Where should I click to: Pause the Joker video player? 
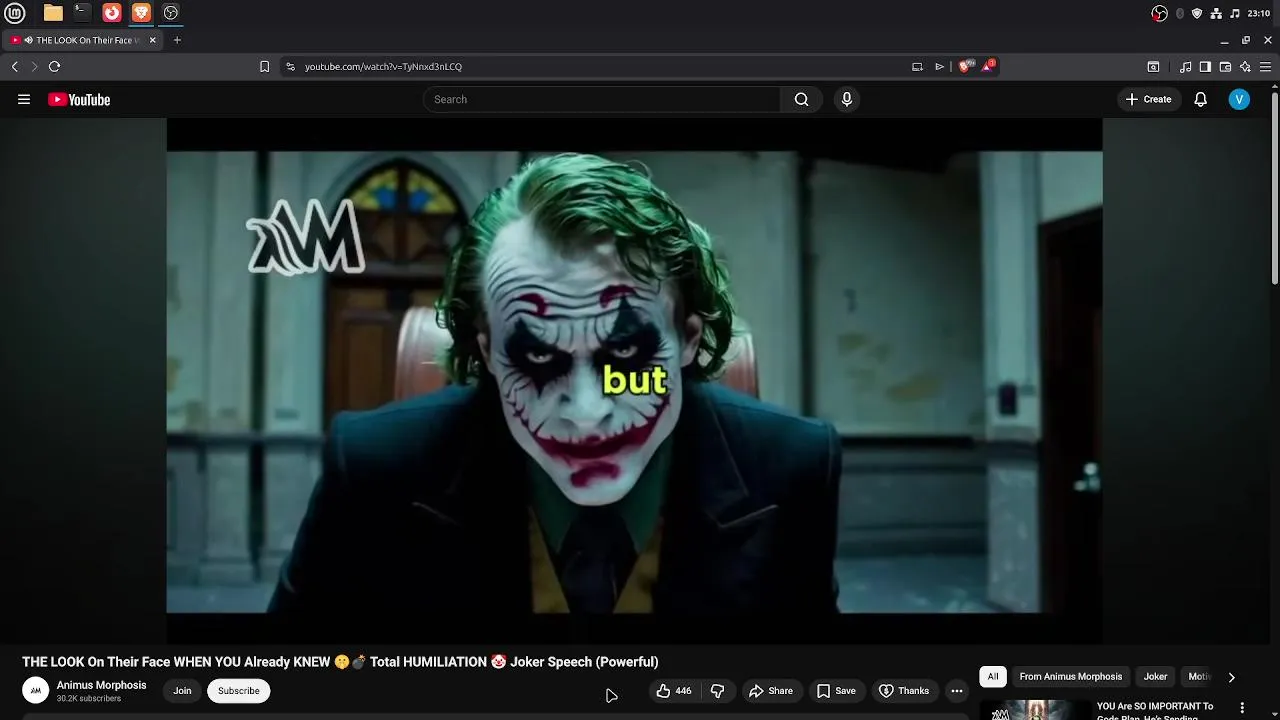click(x=634, y=381)
